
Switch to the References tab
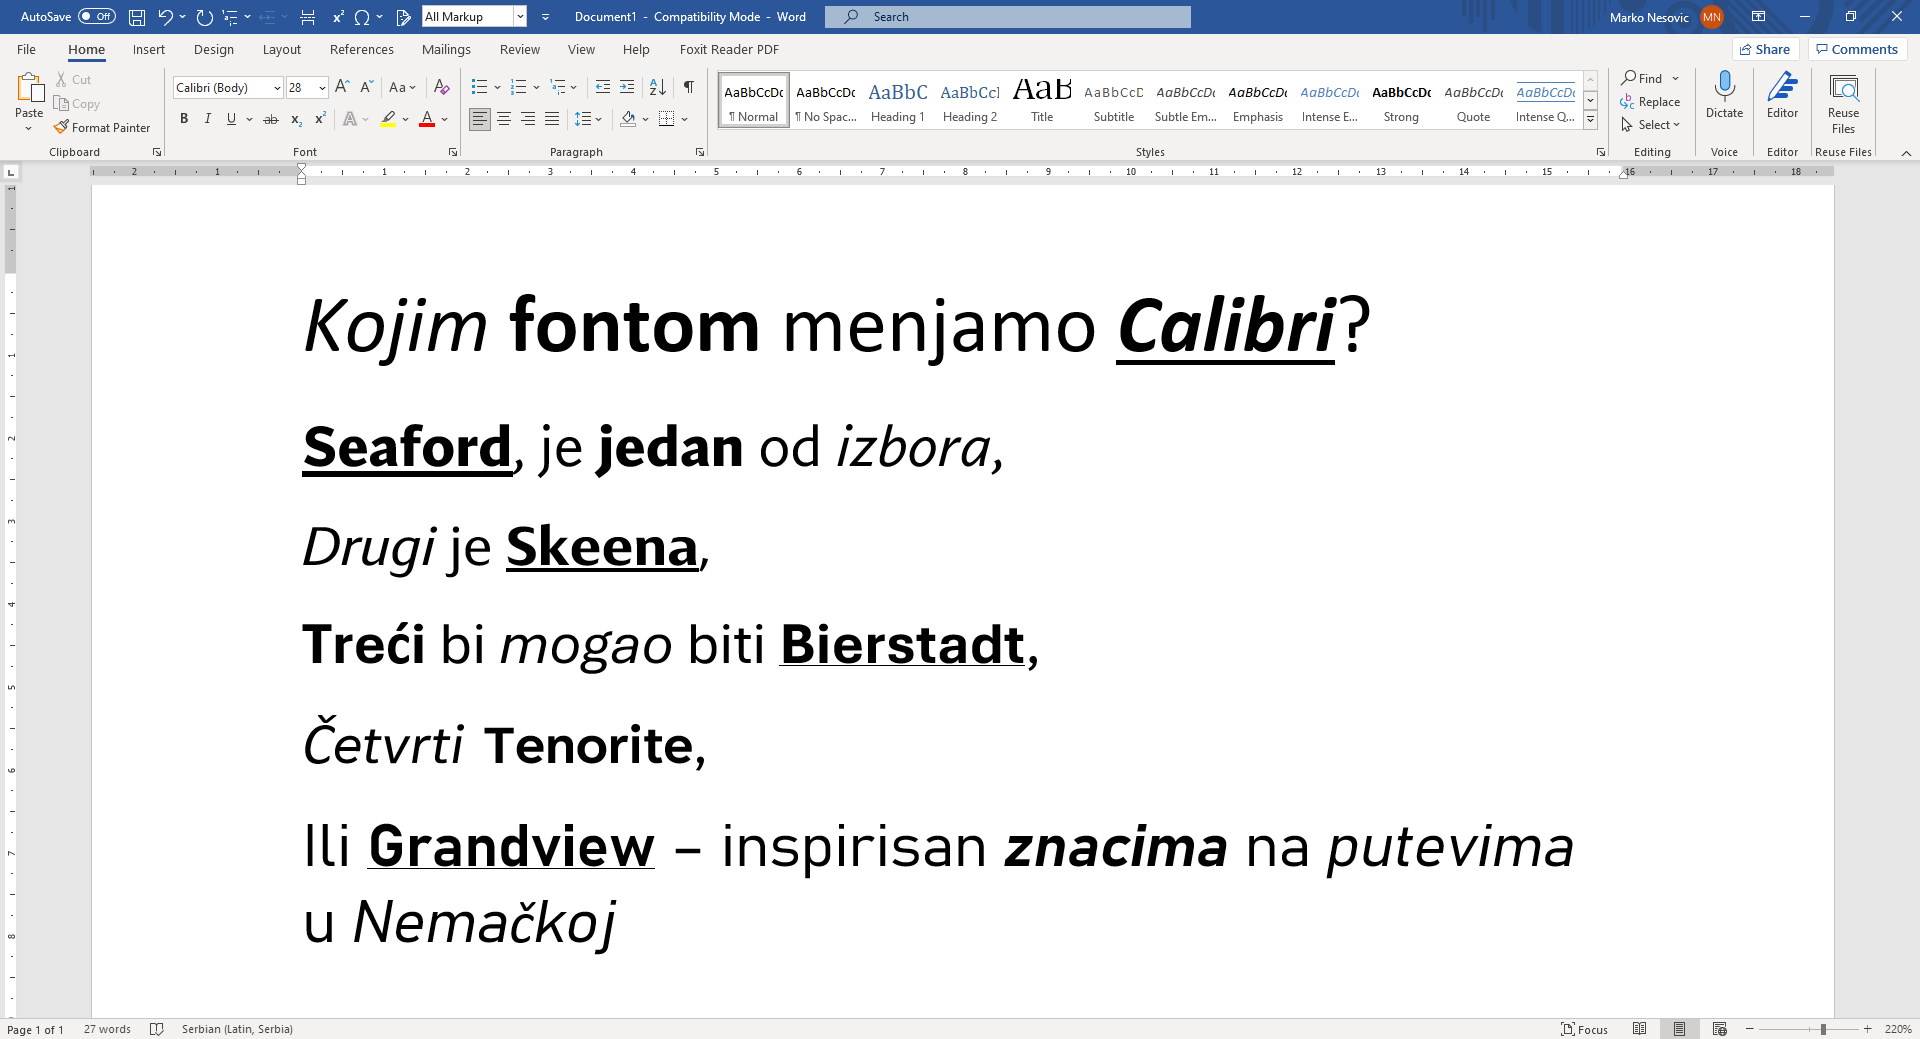point(362,49)
